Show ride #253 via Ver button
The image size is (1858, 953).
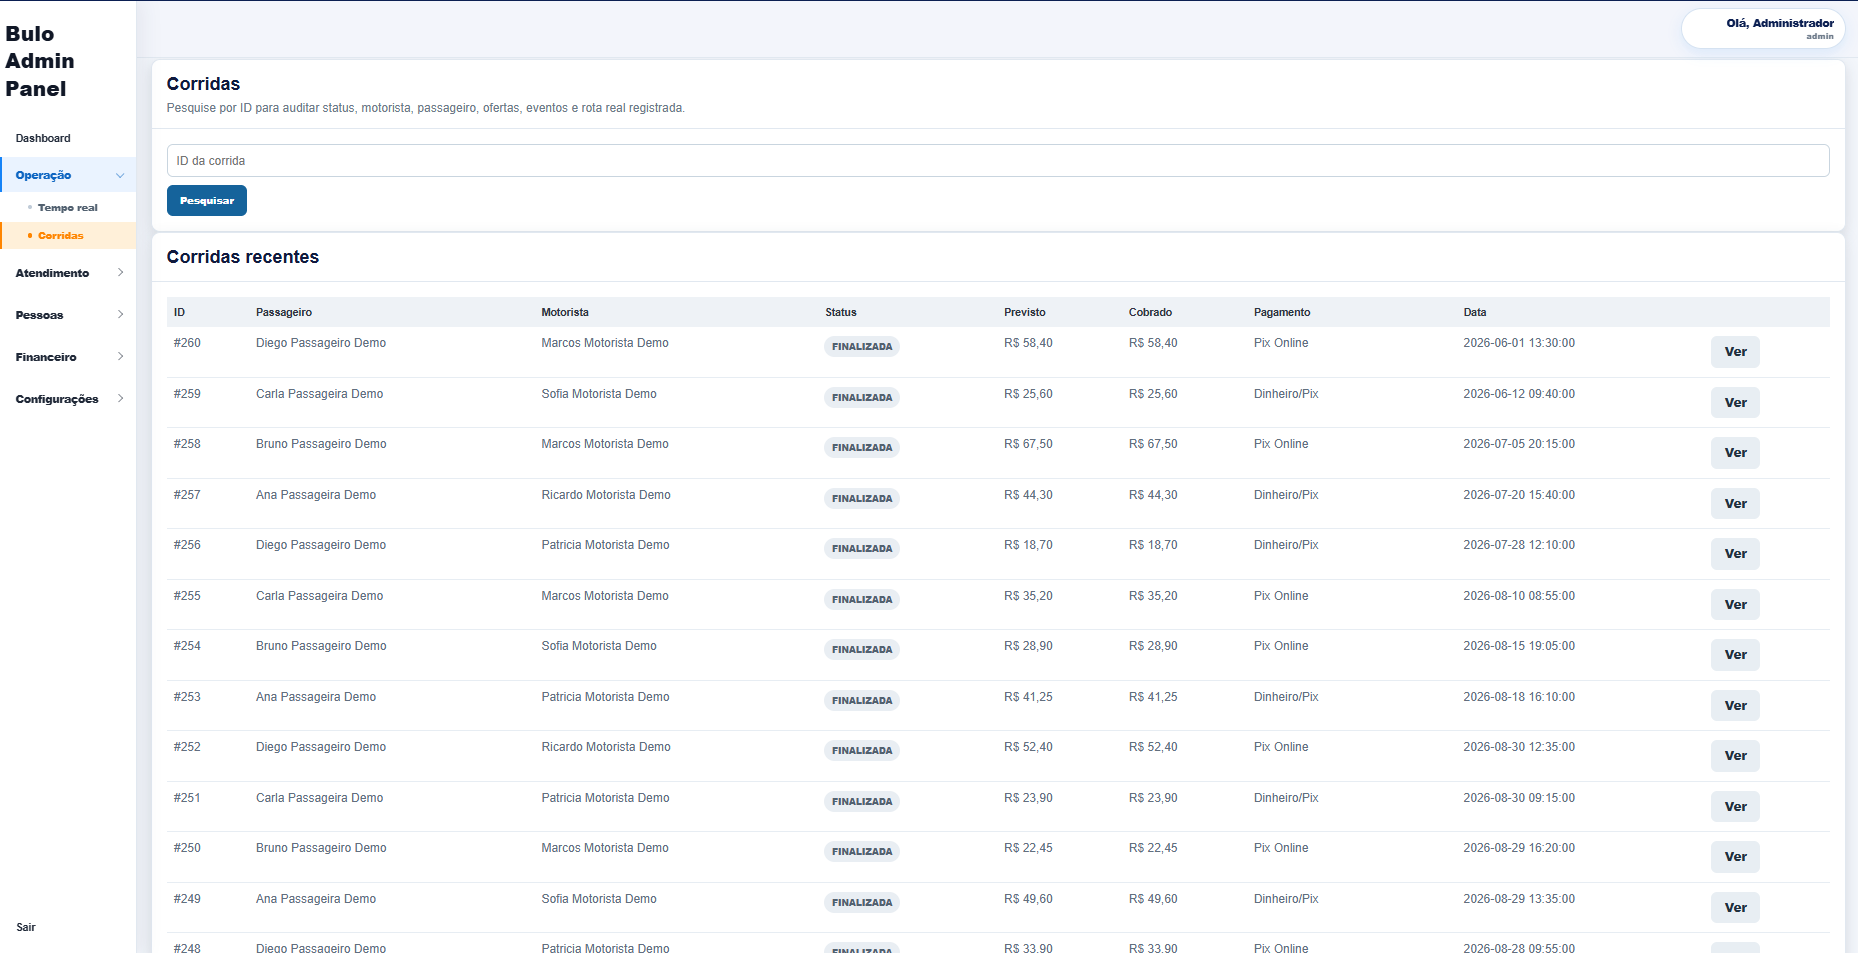coord(1735,706)
